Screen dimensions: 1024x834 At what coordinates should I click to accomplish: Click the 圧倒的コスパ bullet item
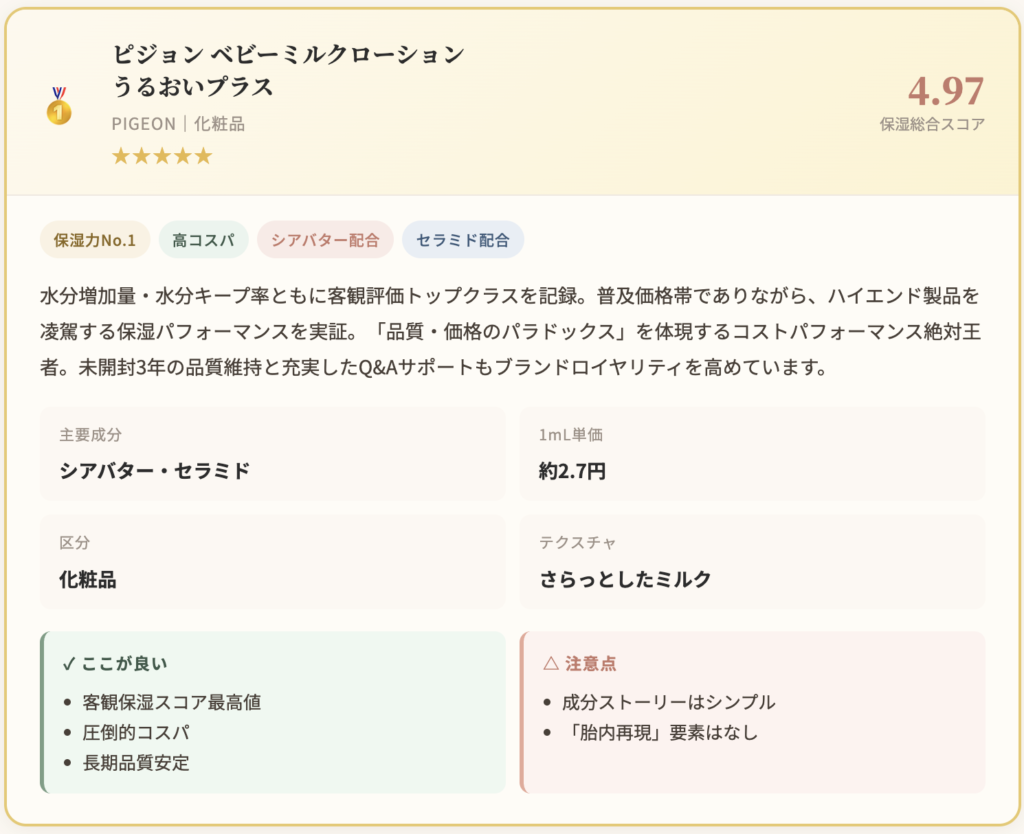136,732
